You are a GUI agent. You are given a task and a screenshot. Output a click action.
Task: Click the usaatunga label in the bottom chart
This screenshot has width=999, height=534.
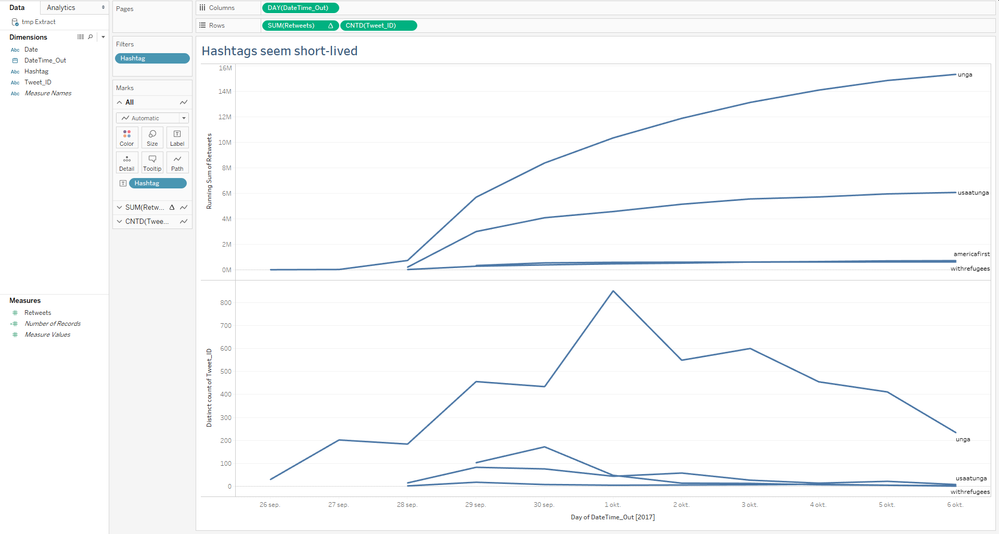click(971, 478)
